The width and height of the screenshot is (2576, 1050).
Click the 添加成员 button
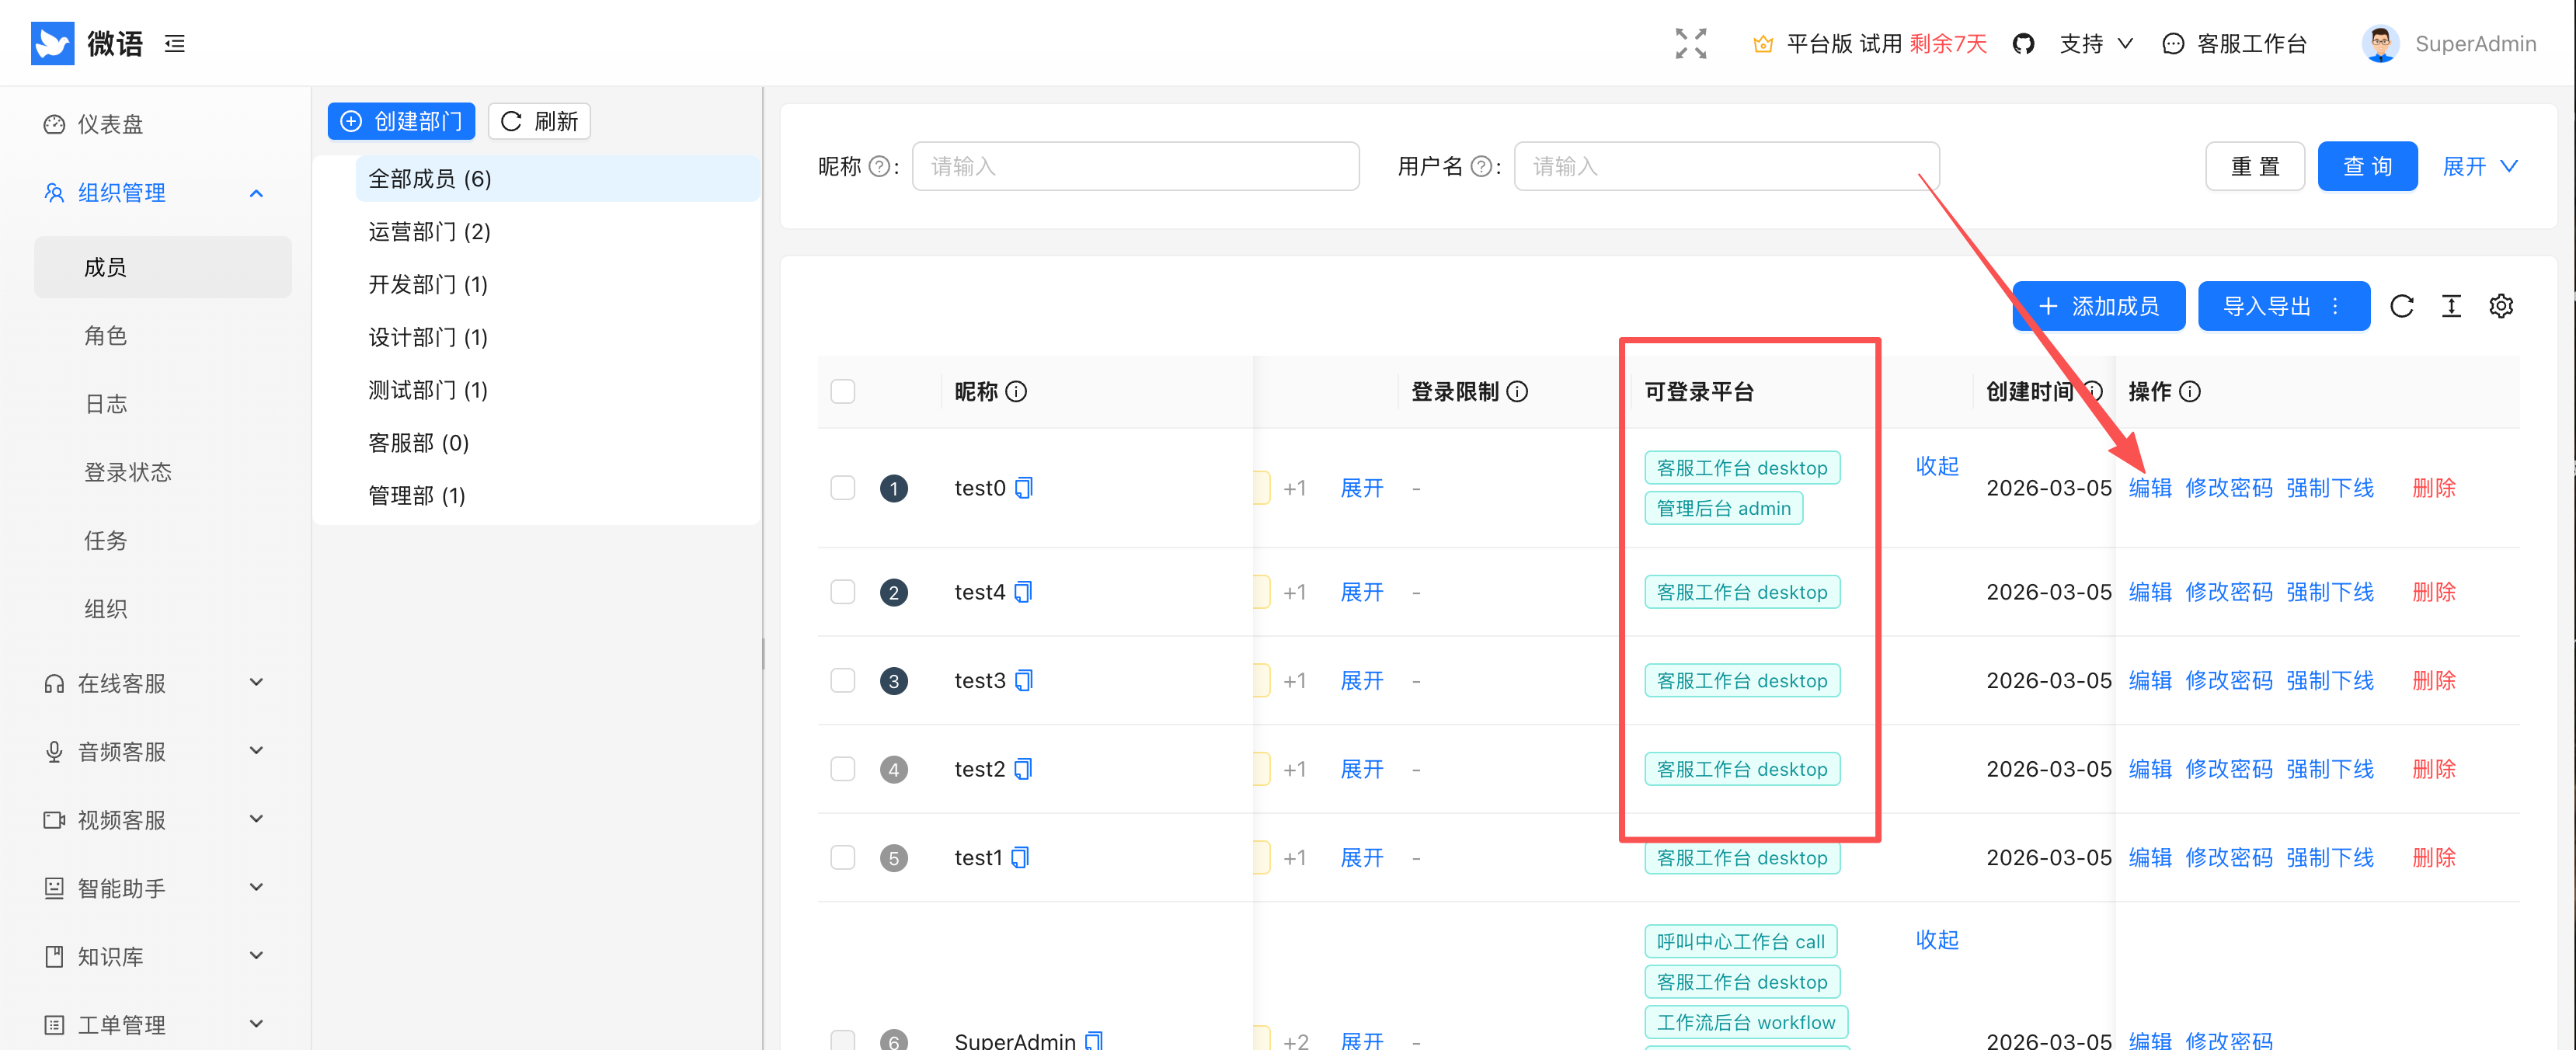point(2098,306)
